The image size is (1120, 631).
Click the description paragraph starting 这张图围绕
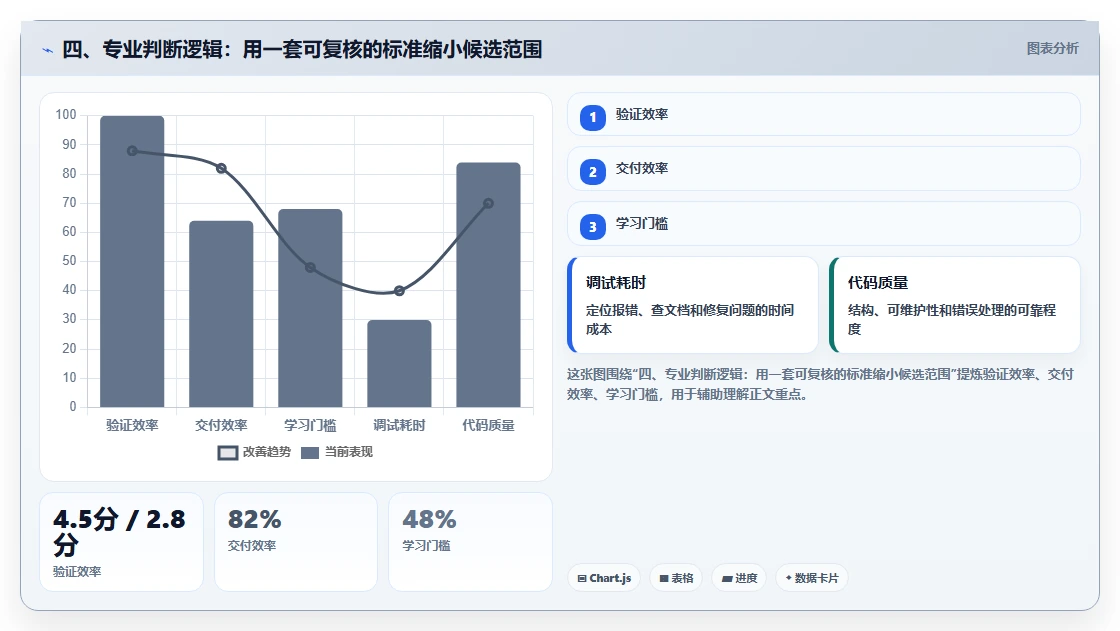821,384
